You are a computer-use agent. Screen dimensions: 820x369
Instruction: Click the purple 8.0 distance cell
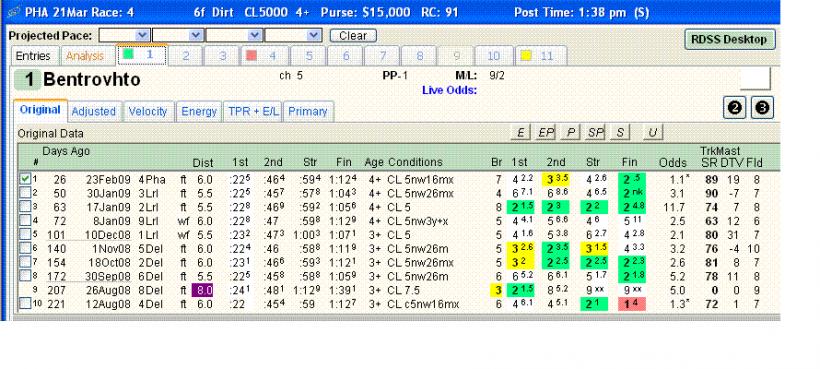tap(204, 290)
